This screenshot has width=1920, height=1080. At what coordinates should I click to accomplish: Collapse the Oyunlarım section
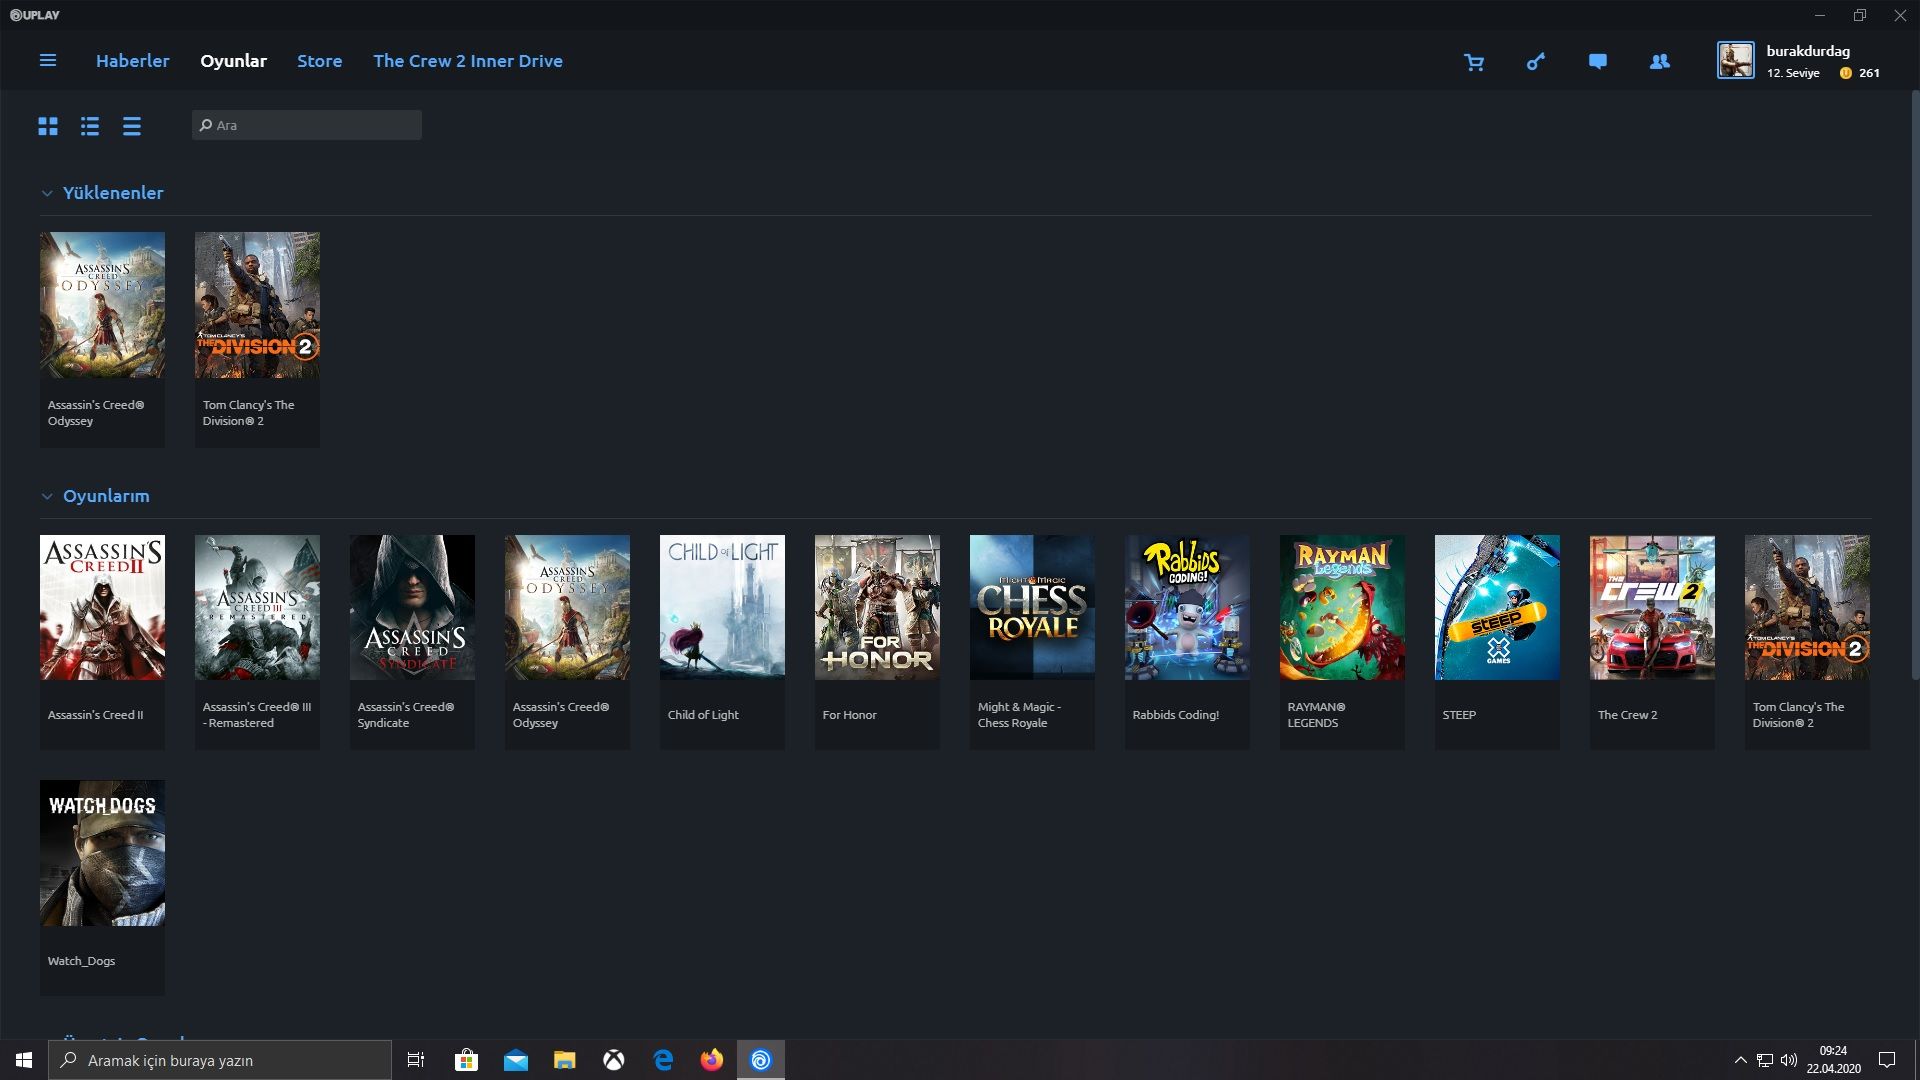[x=47, y=496]
